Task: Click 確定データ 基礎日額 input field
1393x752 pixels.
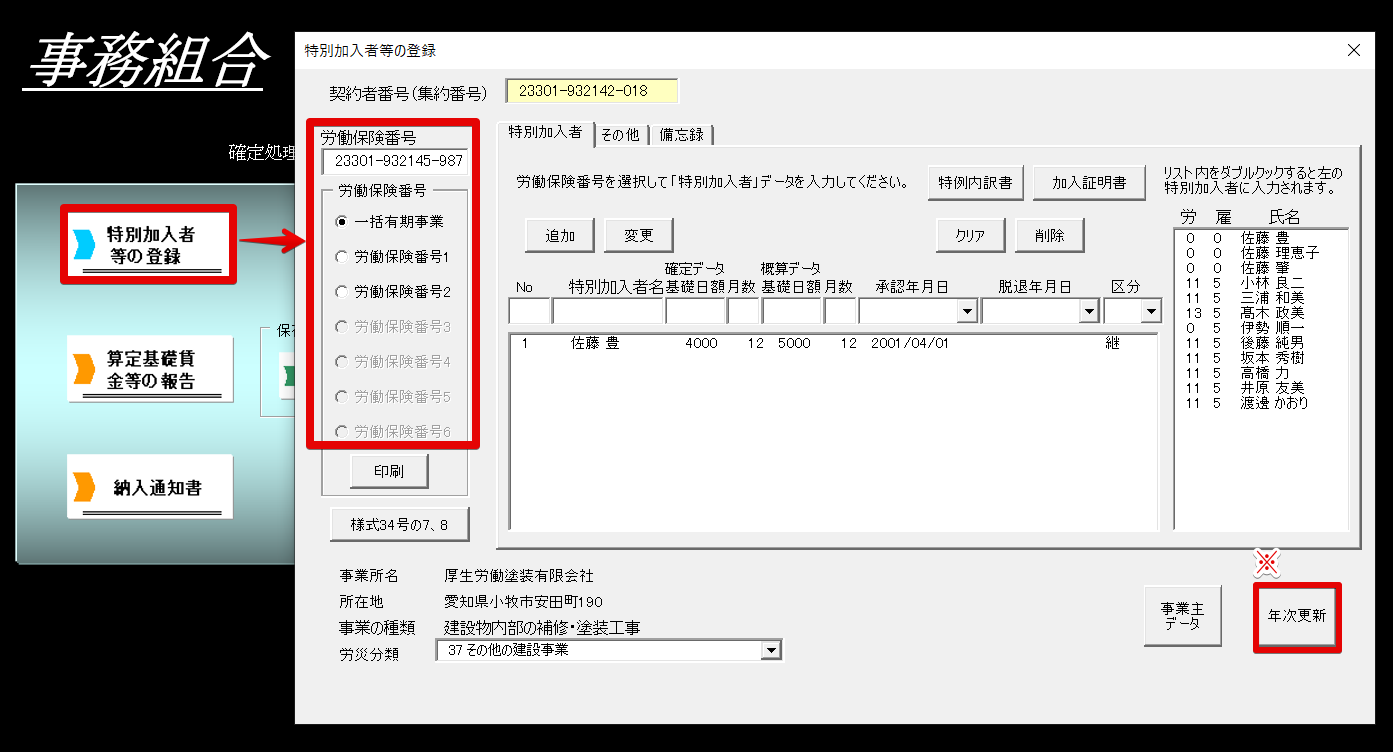Action: pos(695,312)
